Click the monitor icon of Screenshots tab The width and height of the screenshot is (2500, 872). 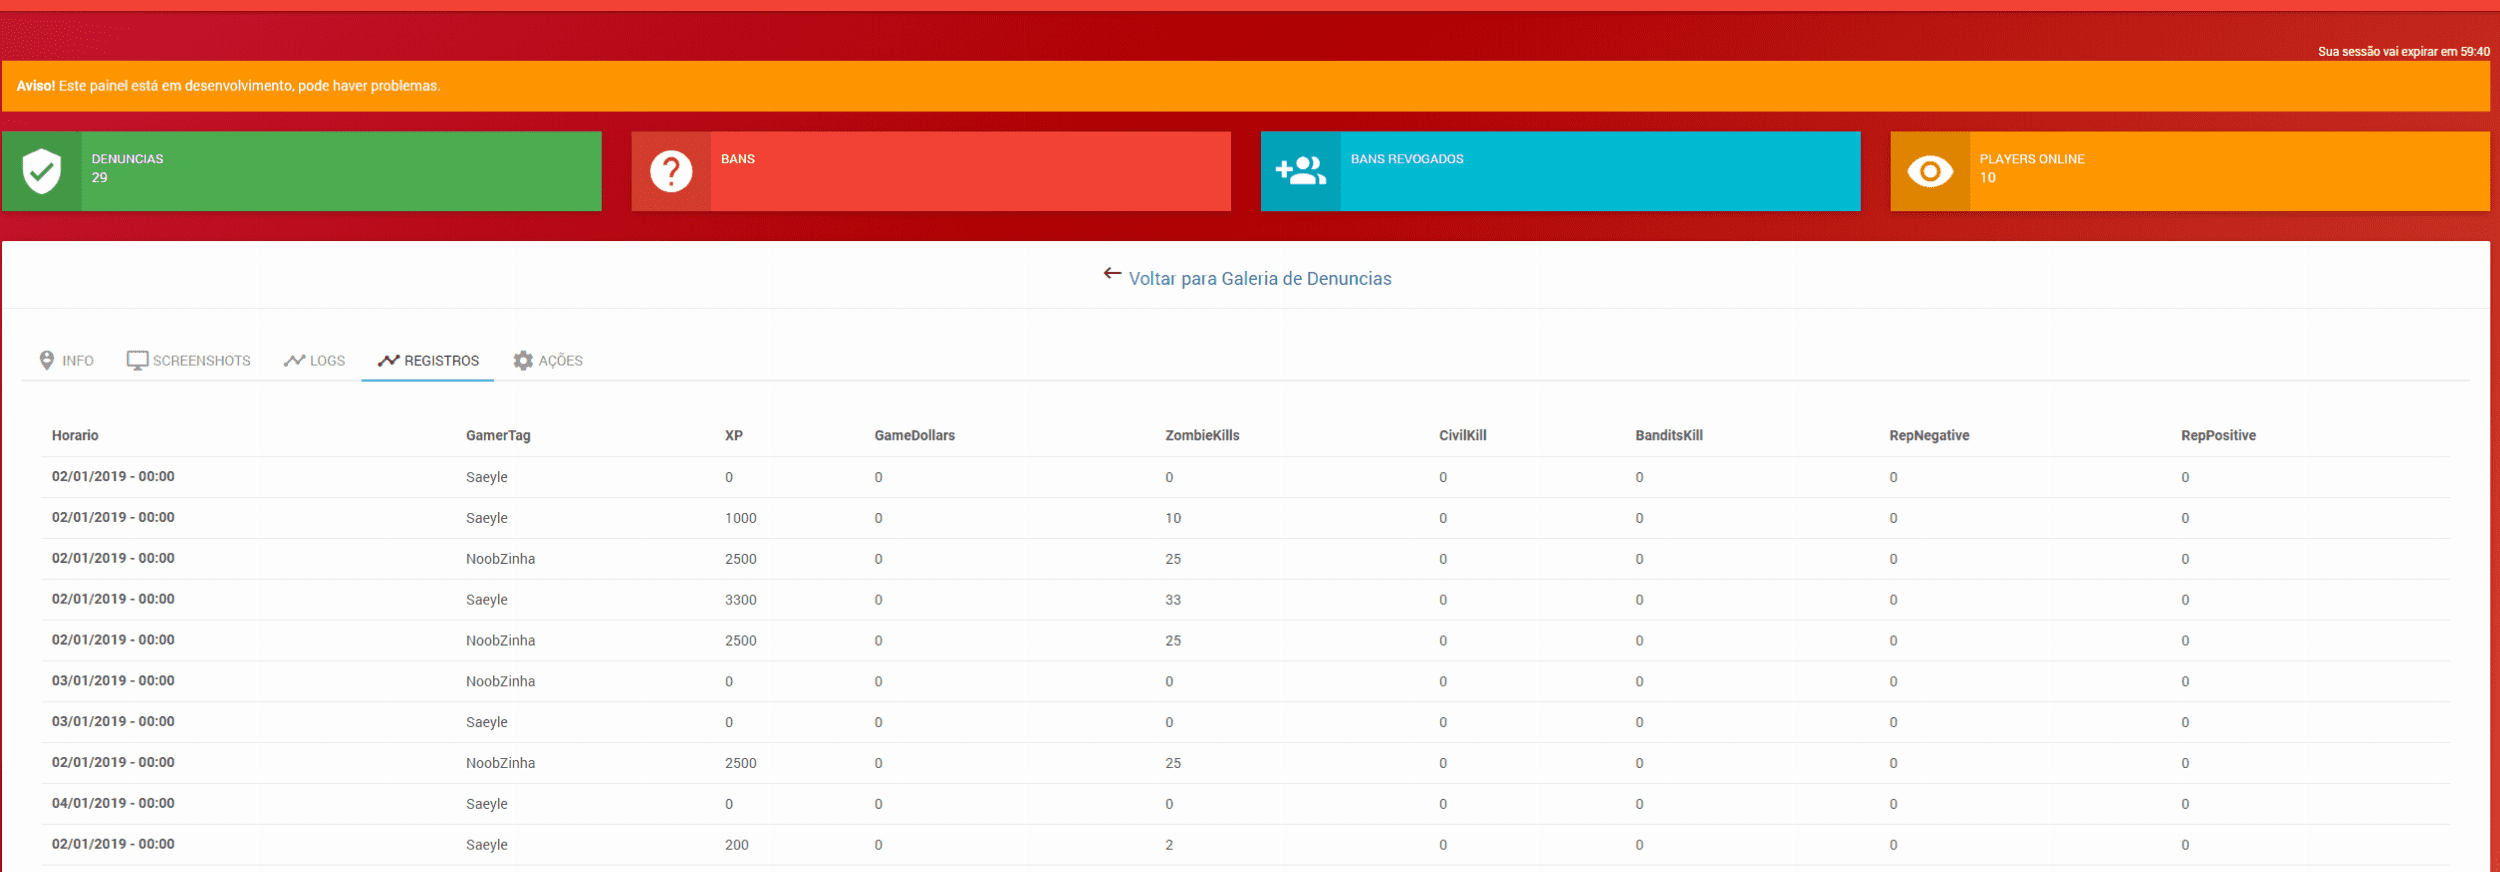pos(137,360)
